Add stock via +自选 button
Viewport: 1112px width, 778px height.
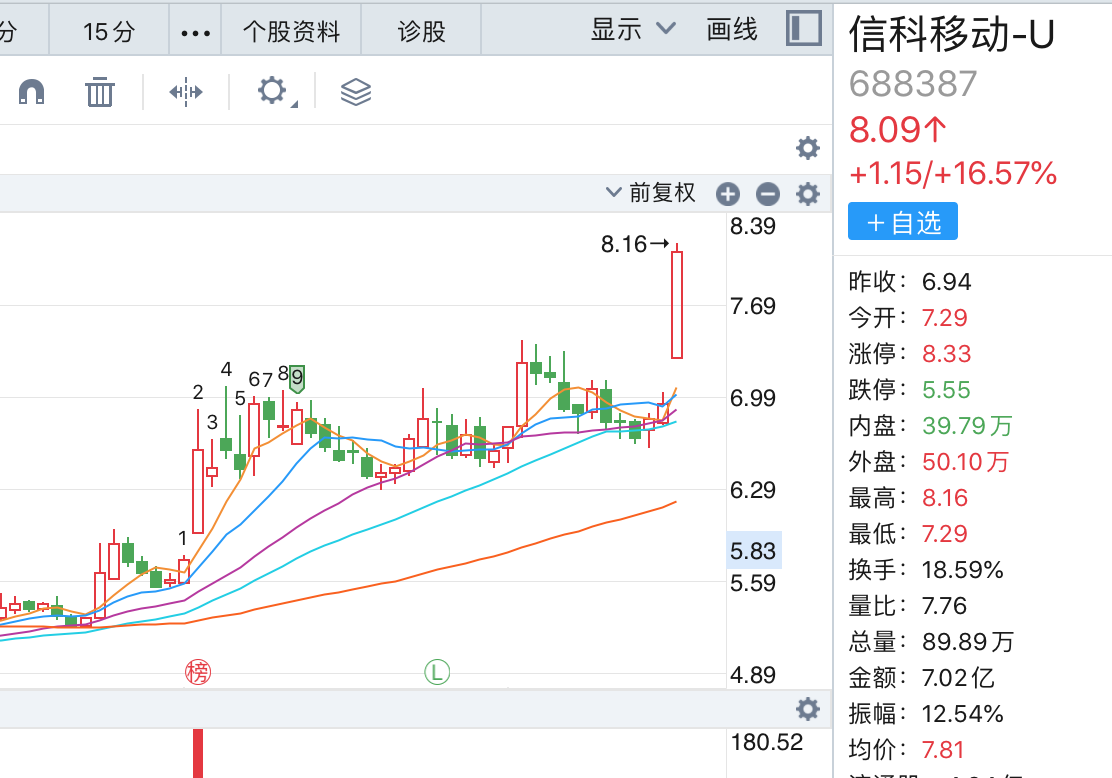(x=903, y=221)
